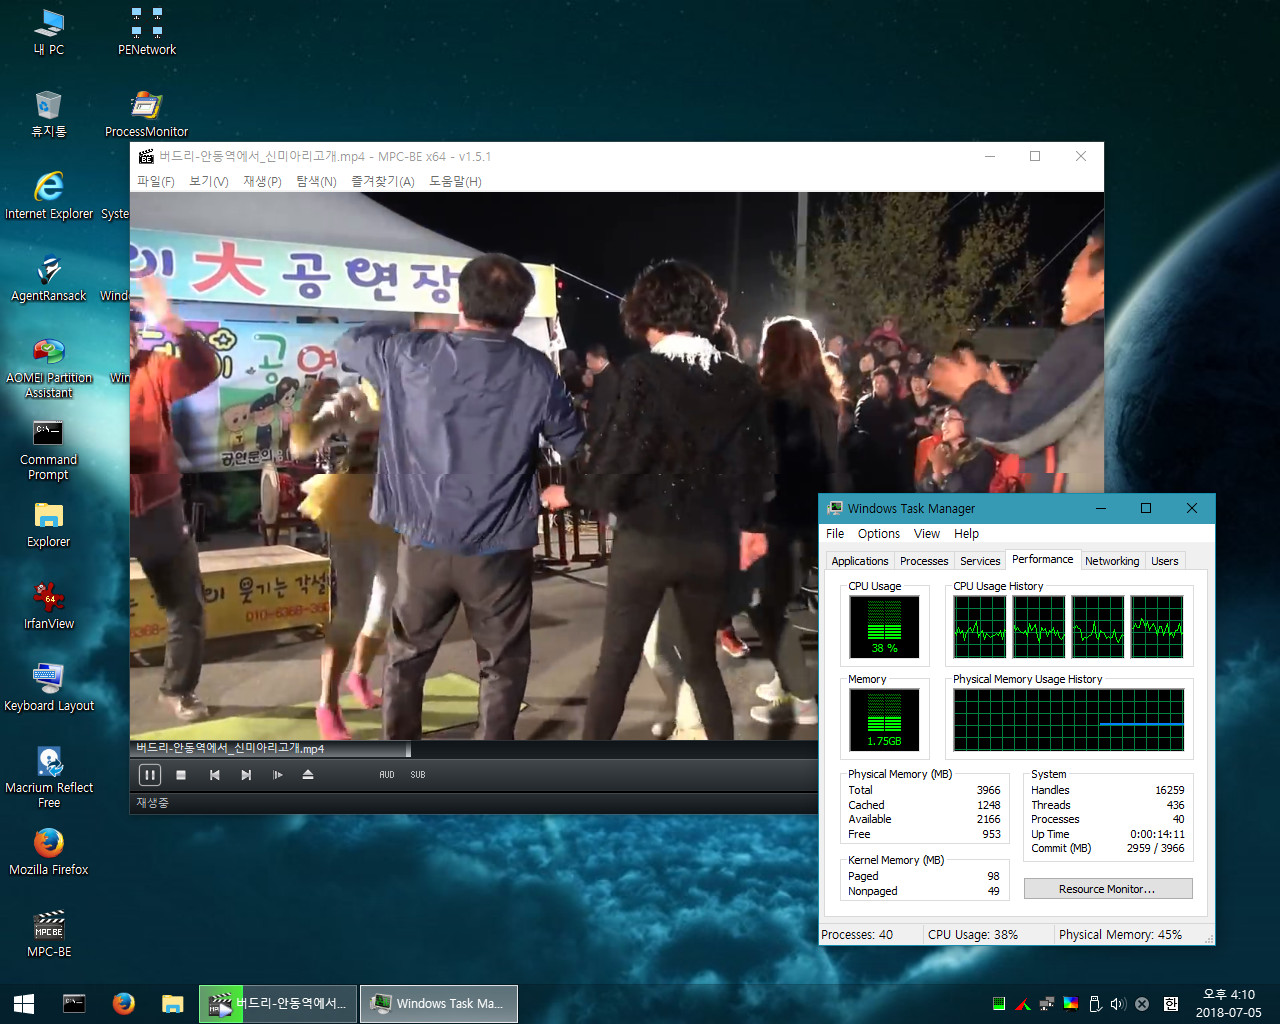This screenshot has width=1280, height=1024.
Task: Select the Performance tab
Action: click(x=1042, y=559)
